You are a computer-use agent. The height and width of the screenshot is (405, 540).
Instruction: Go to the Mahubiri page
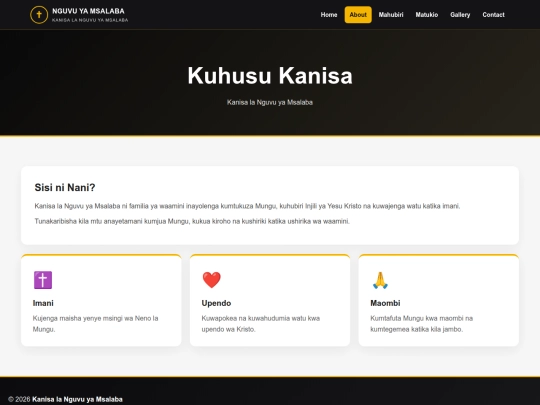pos(391,15)
